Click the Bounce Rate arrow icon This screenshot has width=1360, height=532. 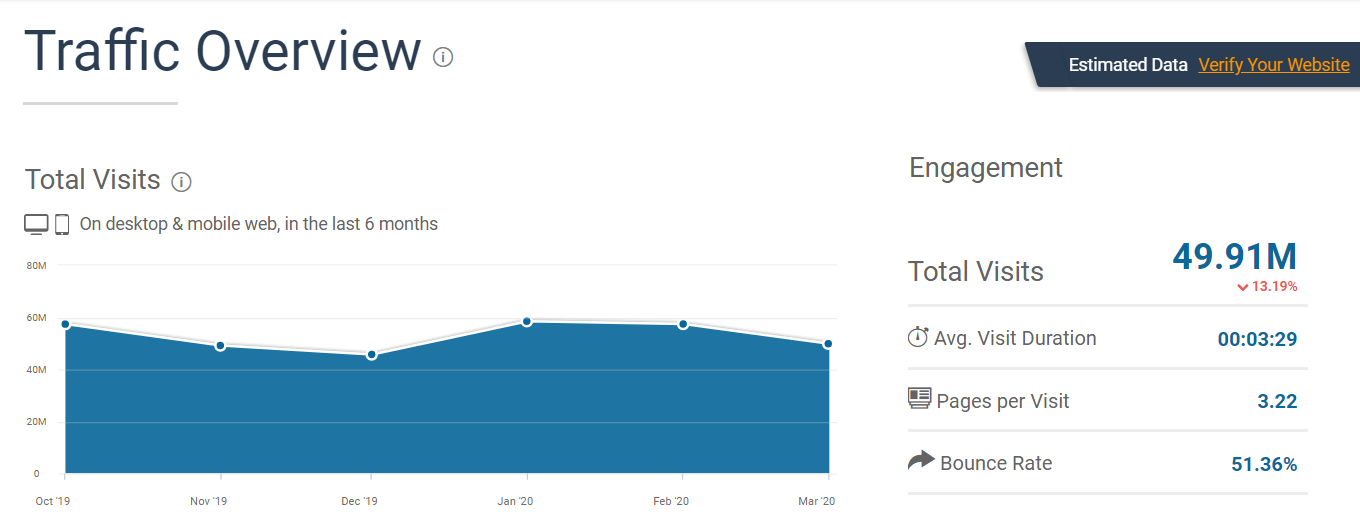(920, 461)
